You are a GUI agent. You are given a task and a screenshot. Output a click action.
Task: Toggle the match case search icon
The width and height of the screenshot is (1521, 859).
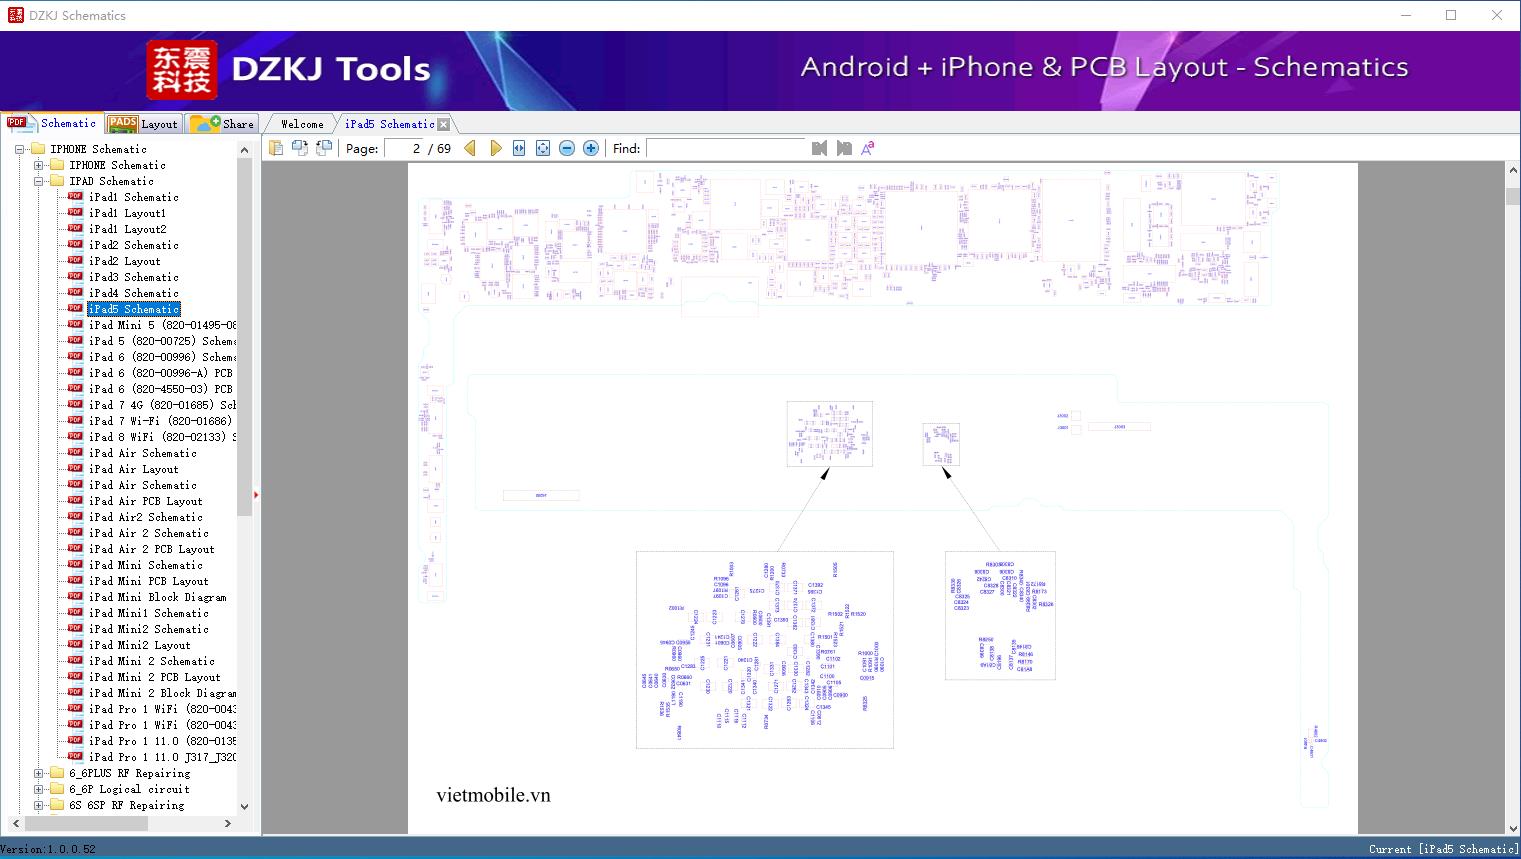(x=868, y=148)
